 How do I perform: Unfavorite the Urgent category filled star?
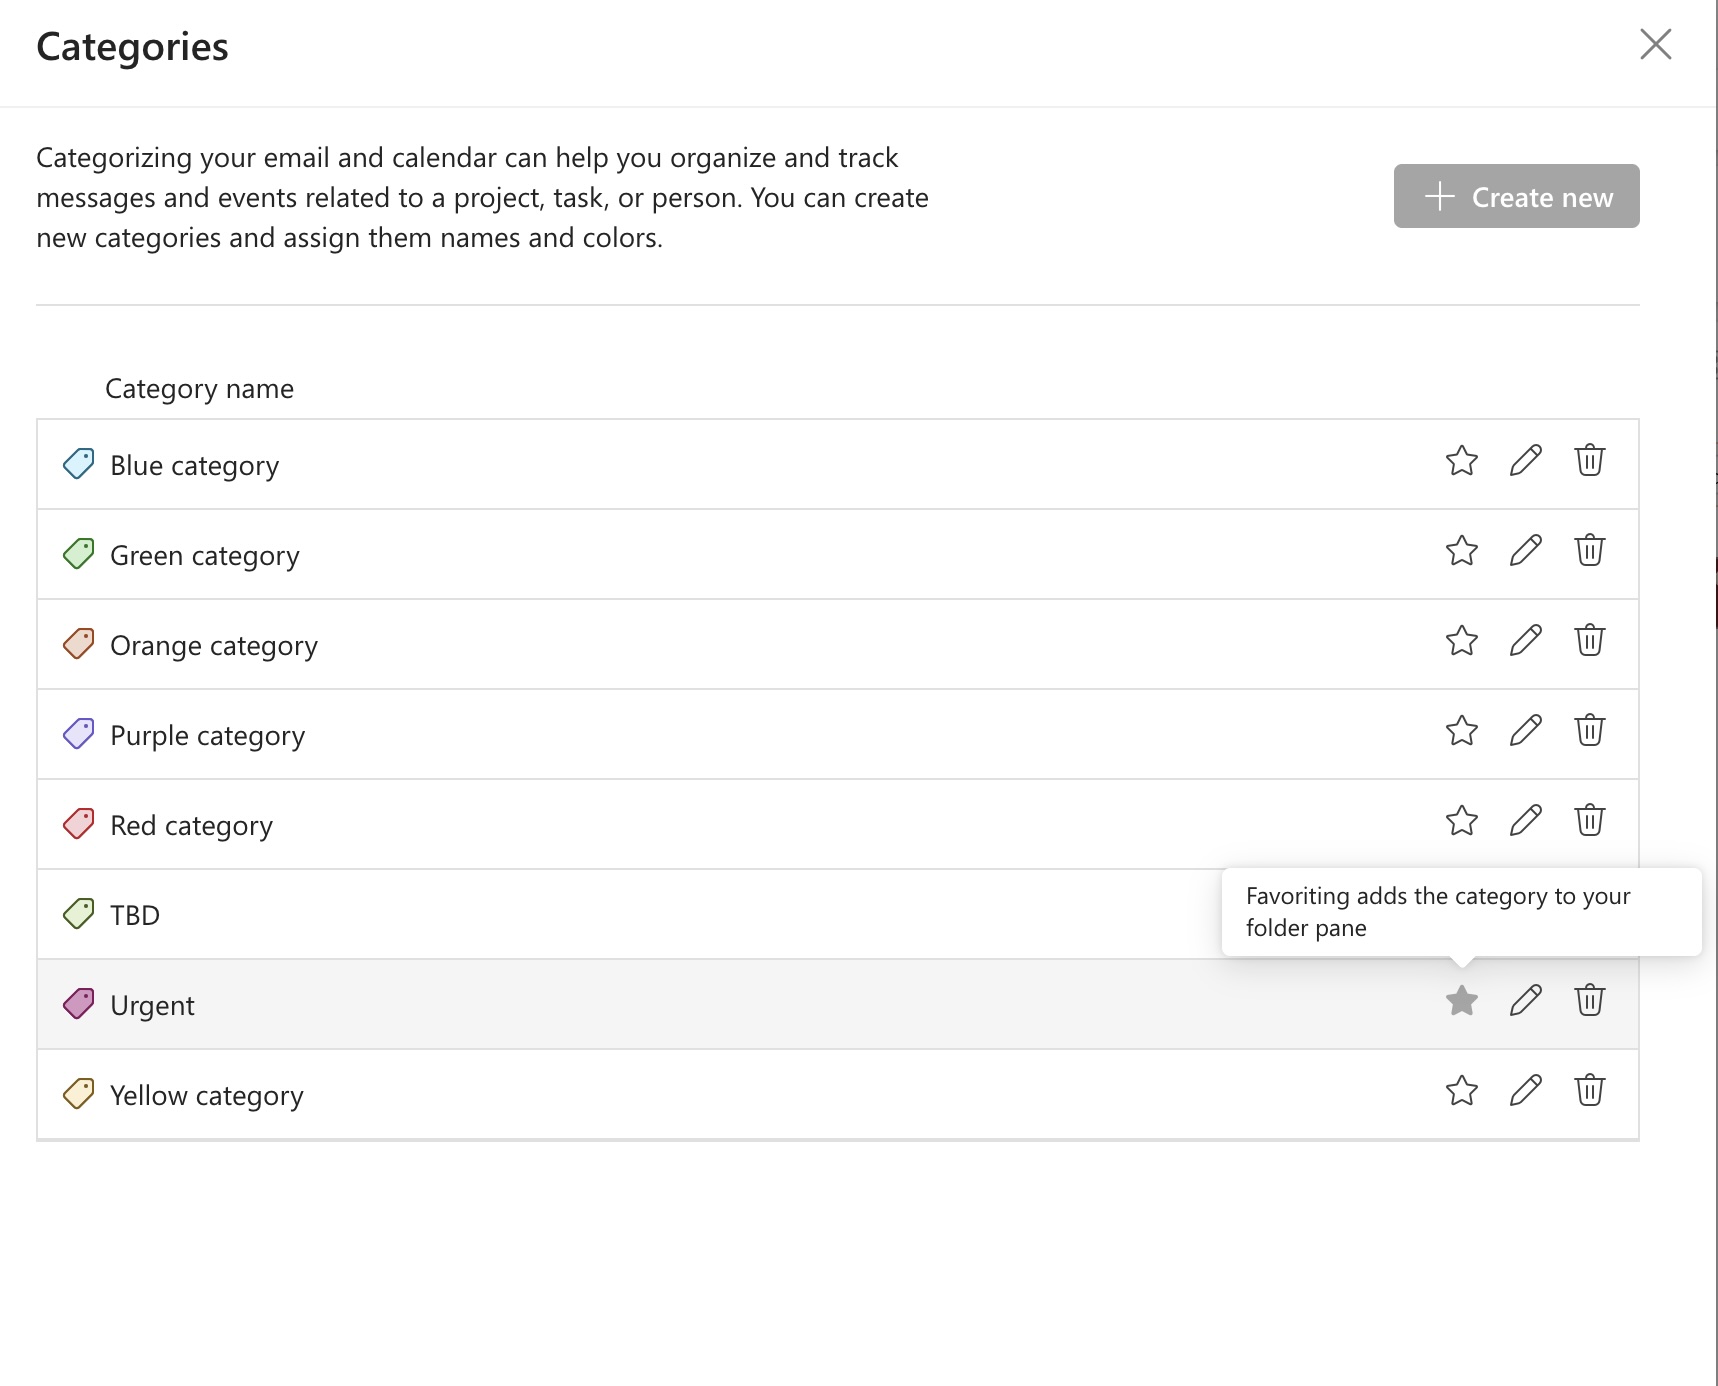tap(1461, 1001)
